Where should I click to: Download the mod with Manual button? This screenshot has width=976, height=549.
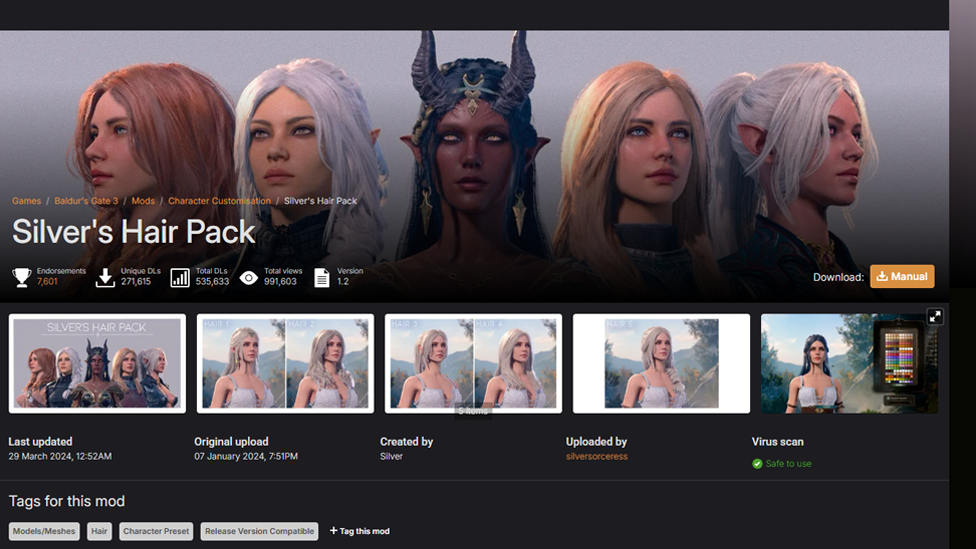pos(902,276)
